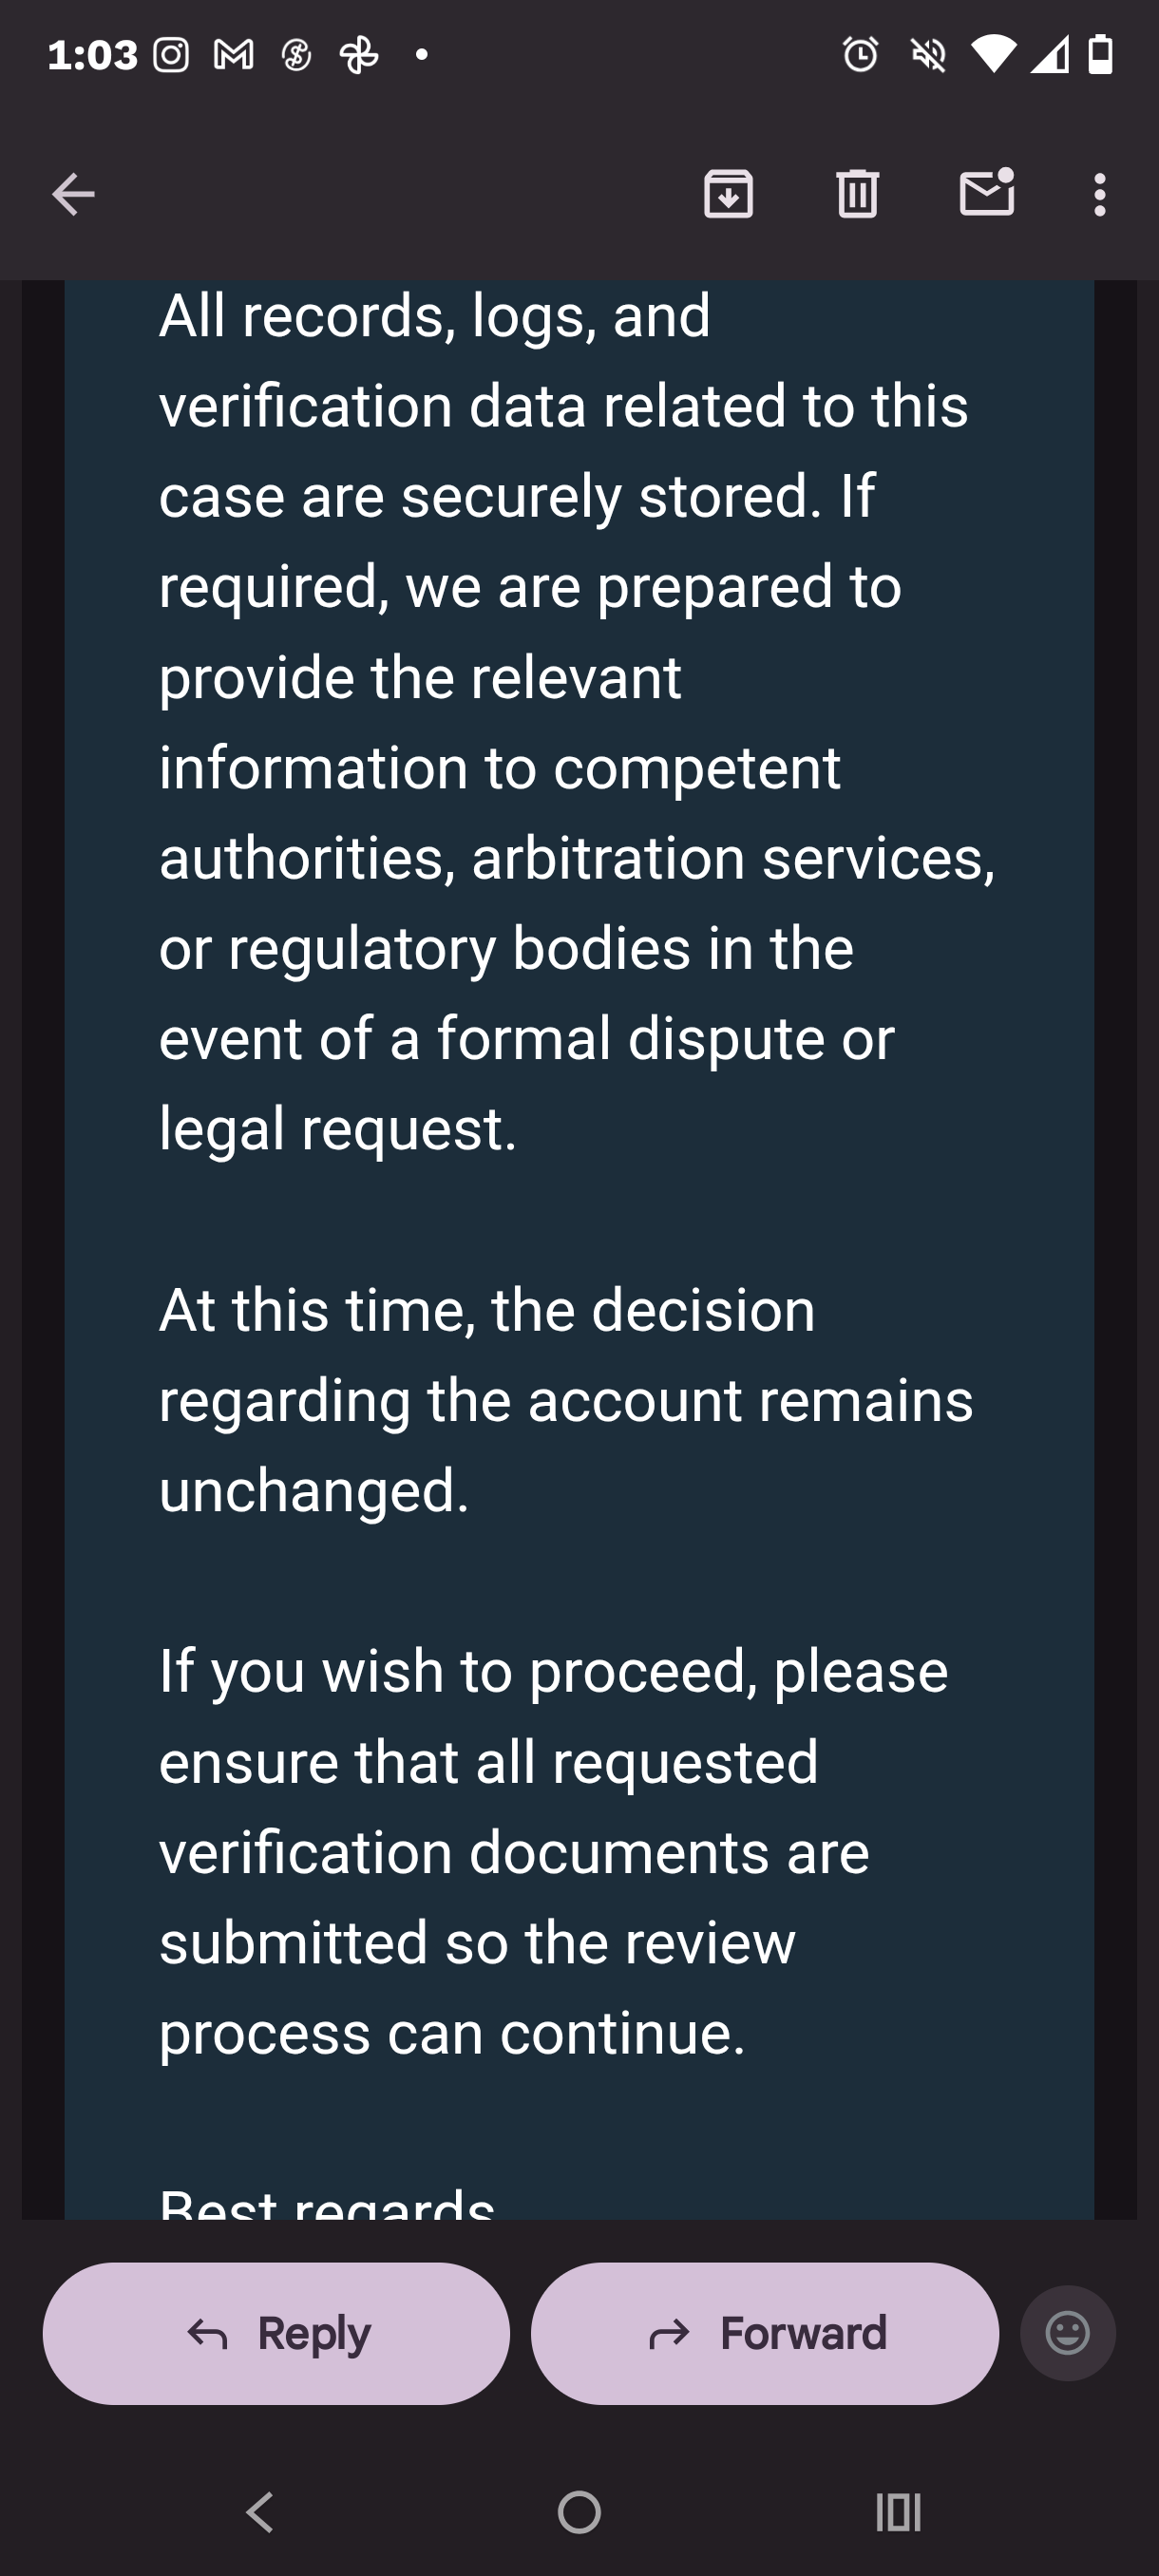Tap the Instagram notification icon
This screenshot has width=1159, height=2576.
(x=171, y=55)
